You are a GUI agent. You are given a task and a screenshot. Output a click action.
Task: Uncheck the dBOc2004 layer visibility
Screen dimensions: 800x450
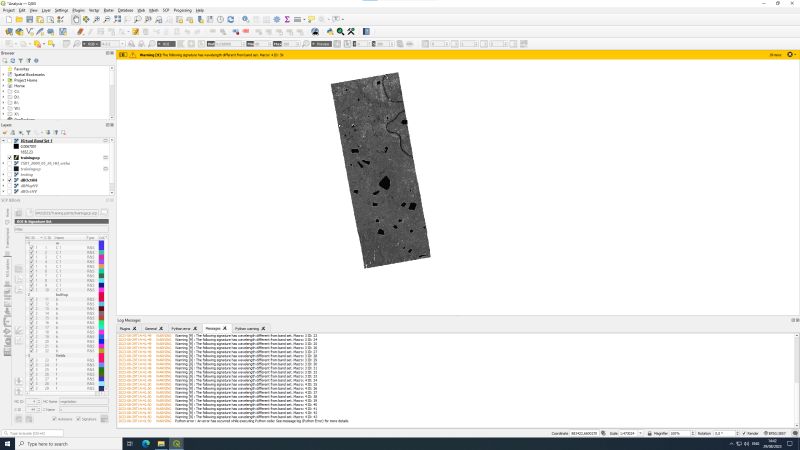tap(10, 180)
